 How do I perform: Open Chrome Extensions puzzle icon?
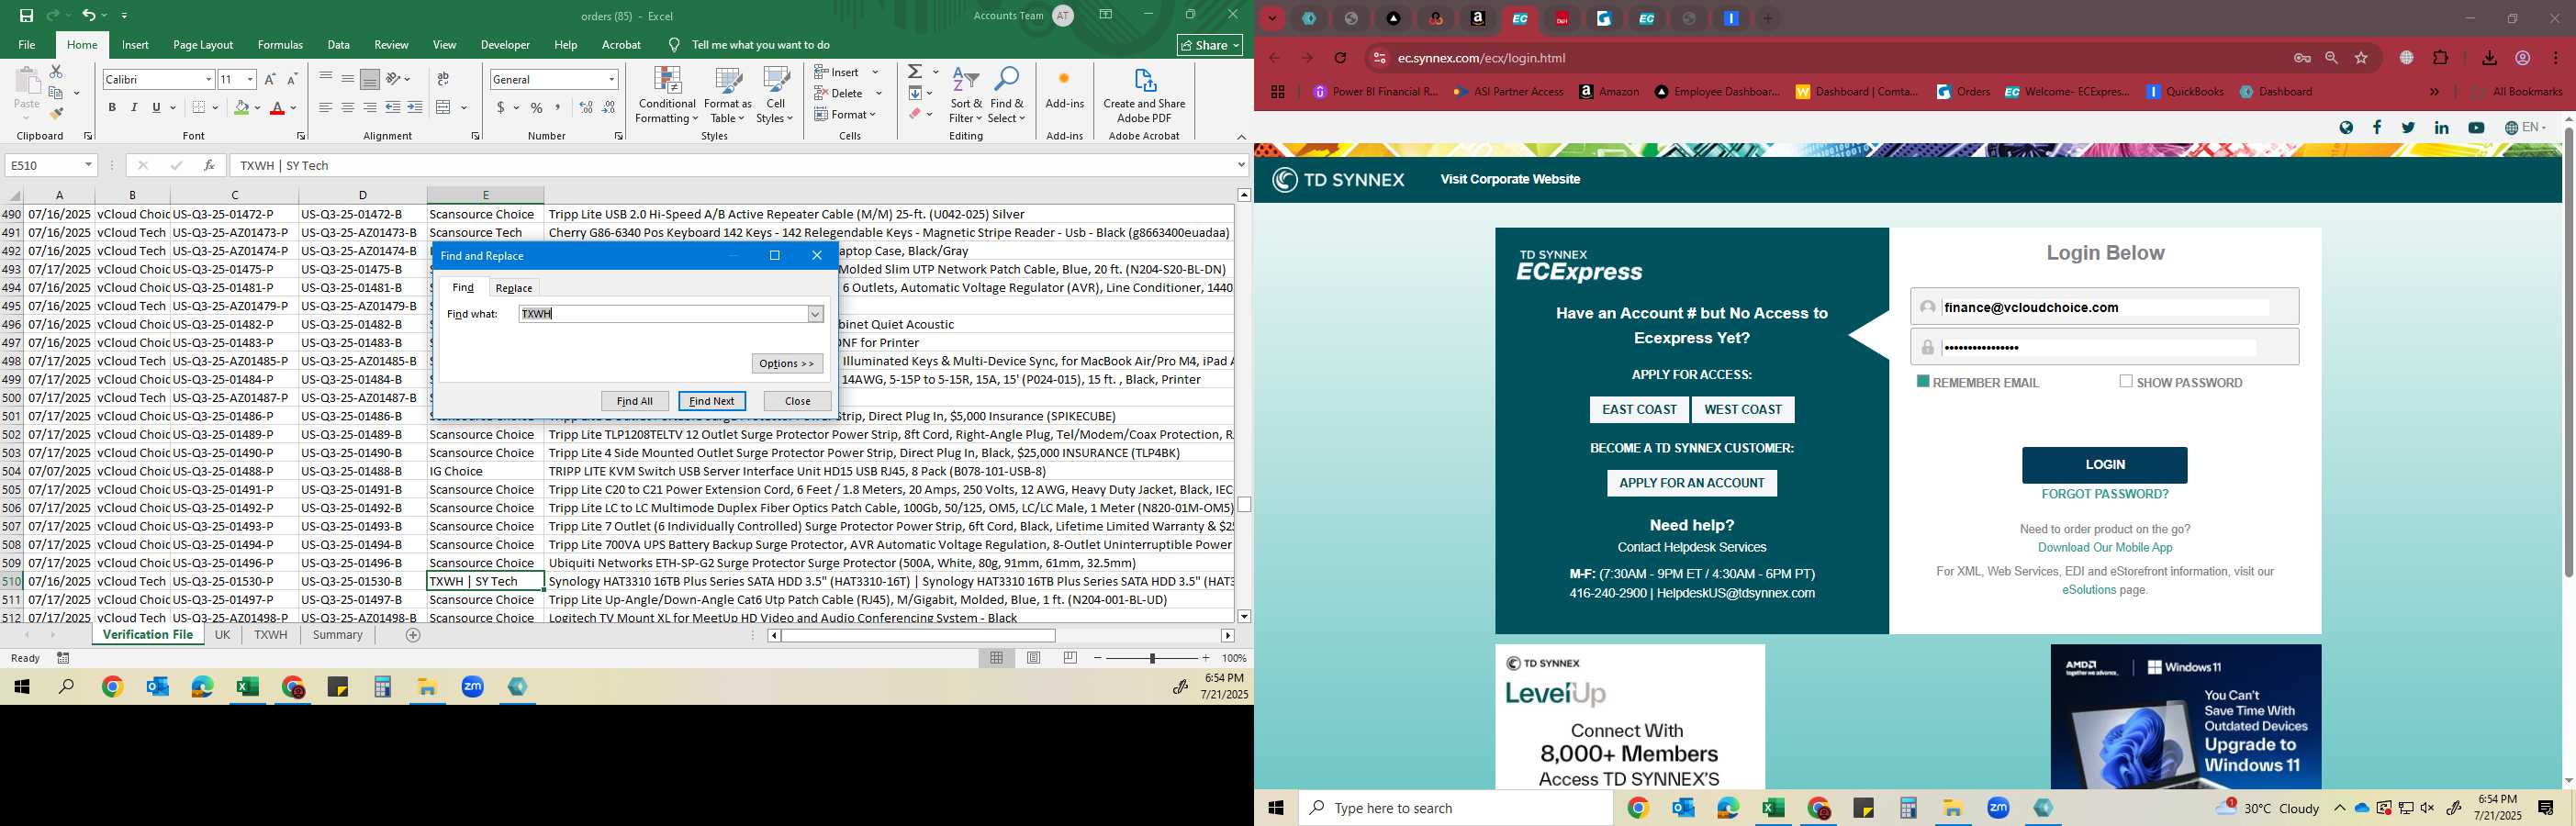tap(2441, 58)
